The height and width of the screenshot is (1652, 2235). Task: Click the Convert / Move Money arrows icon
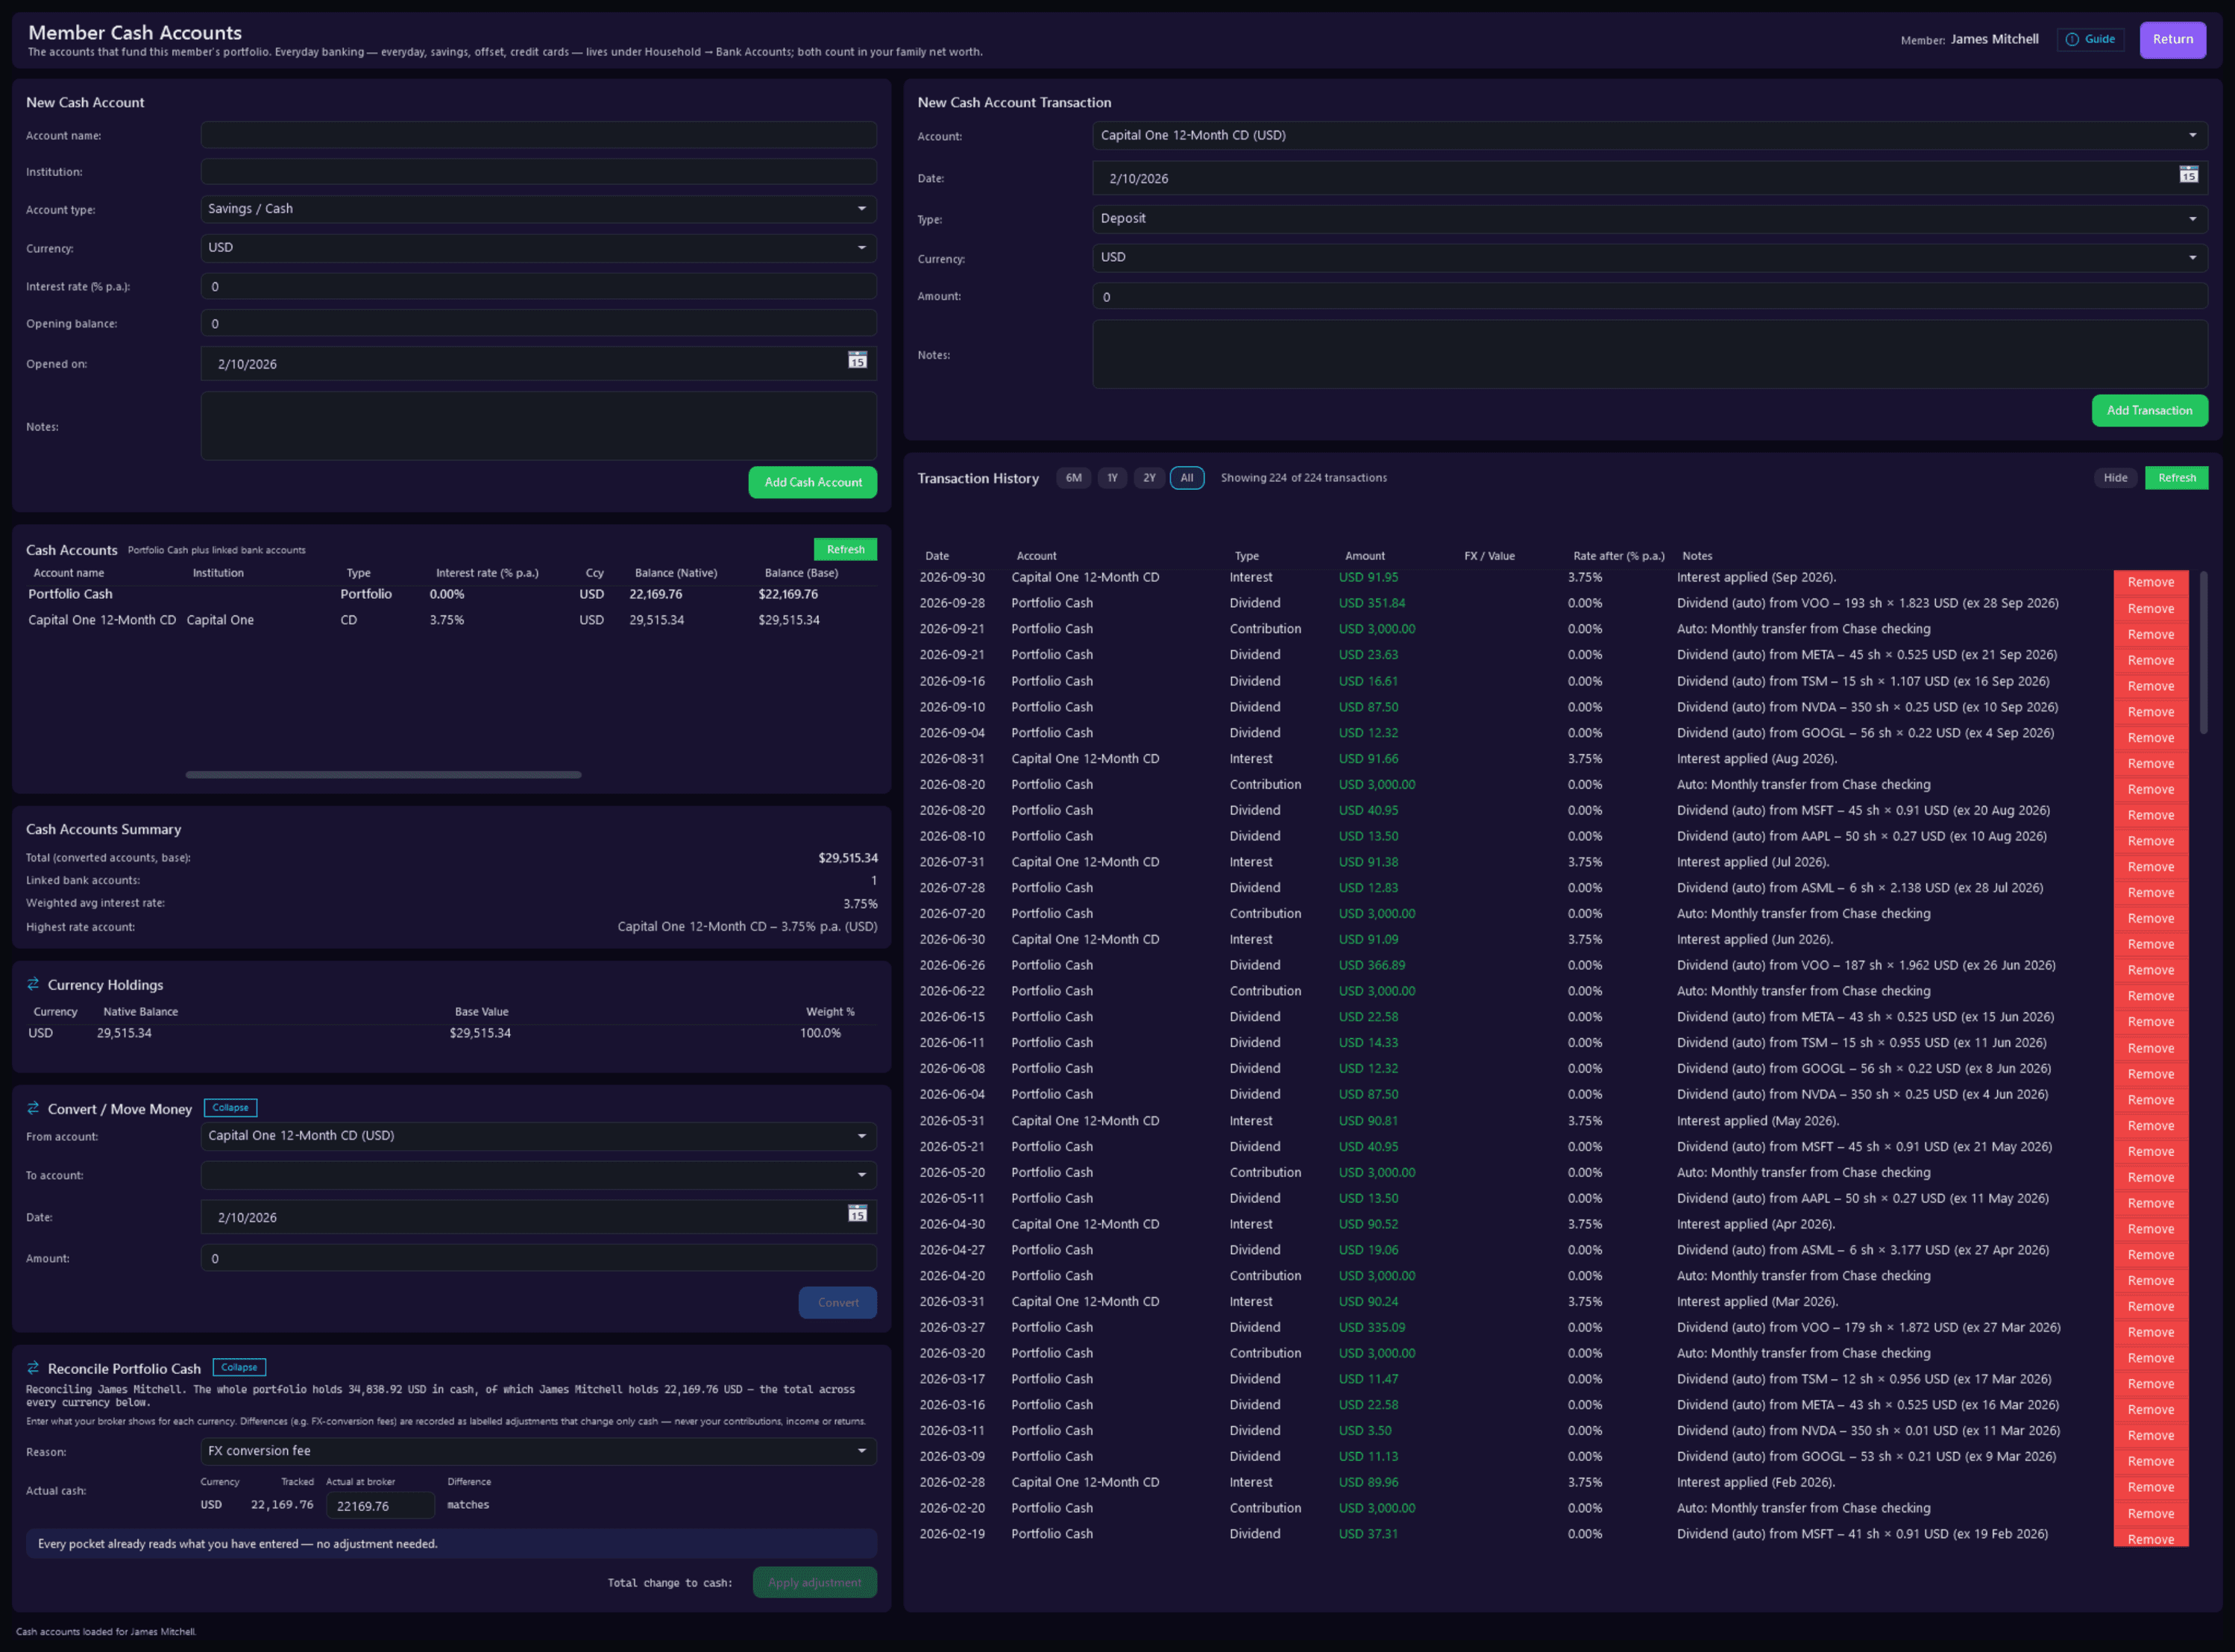(x=33, y=1108)
